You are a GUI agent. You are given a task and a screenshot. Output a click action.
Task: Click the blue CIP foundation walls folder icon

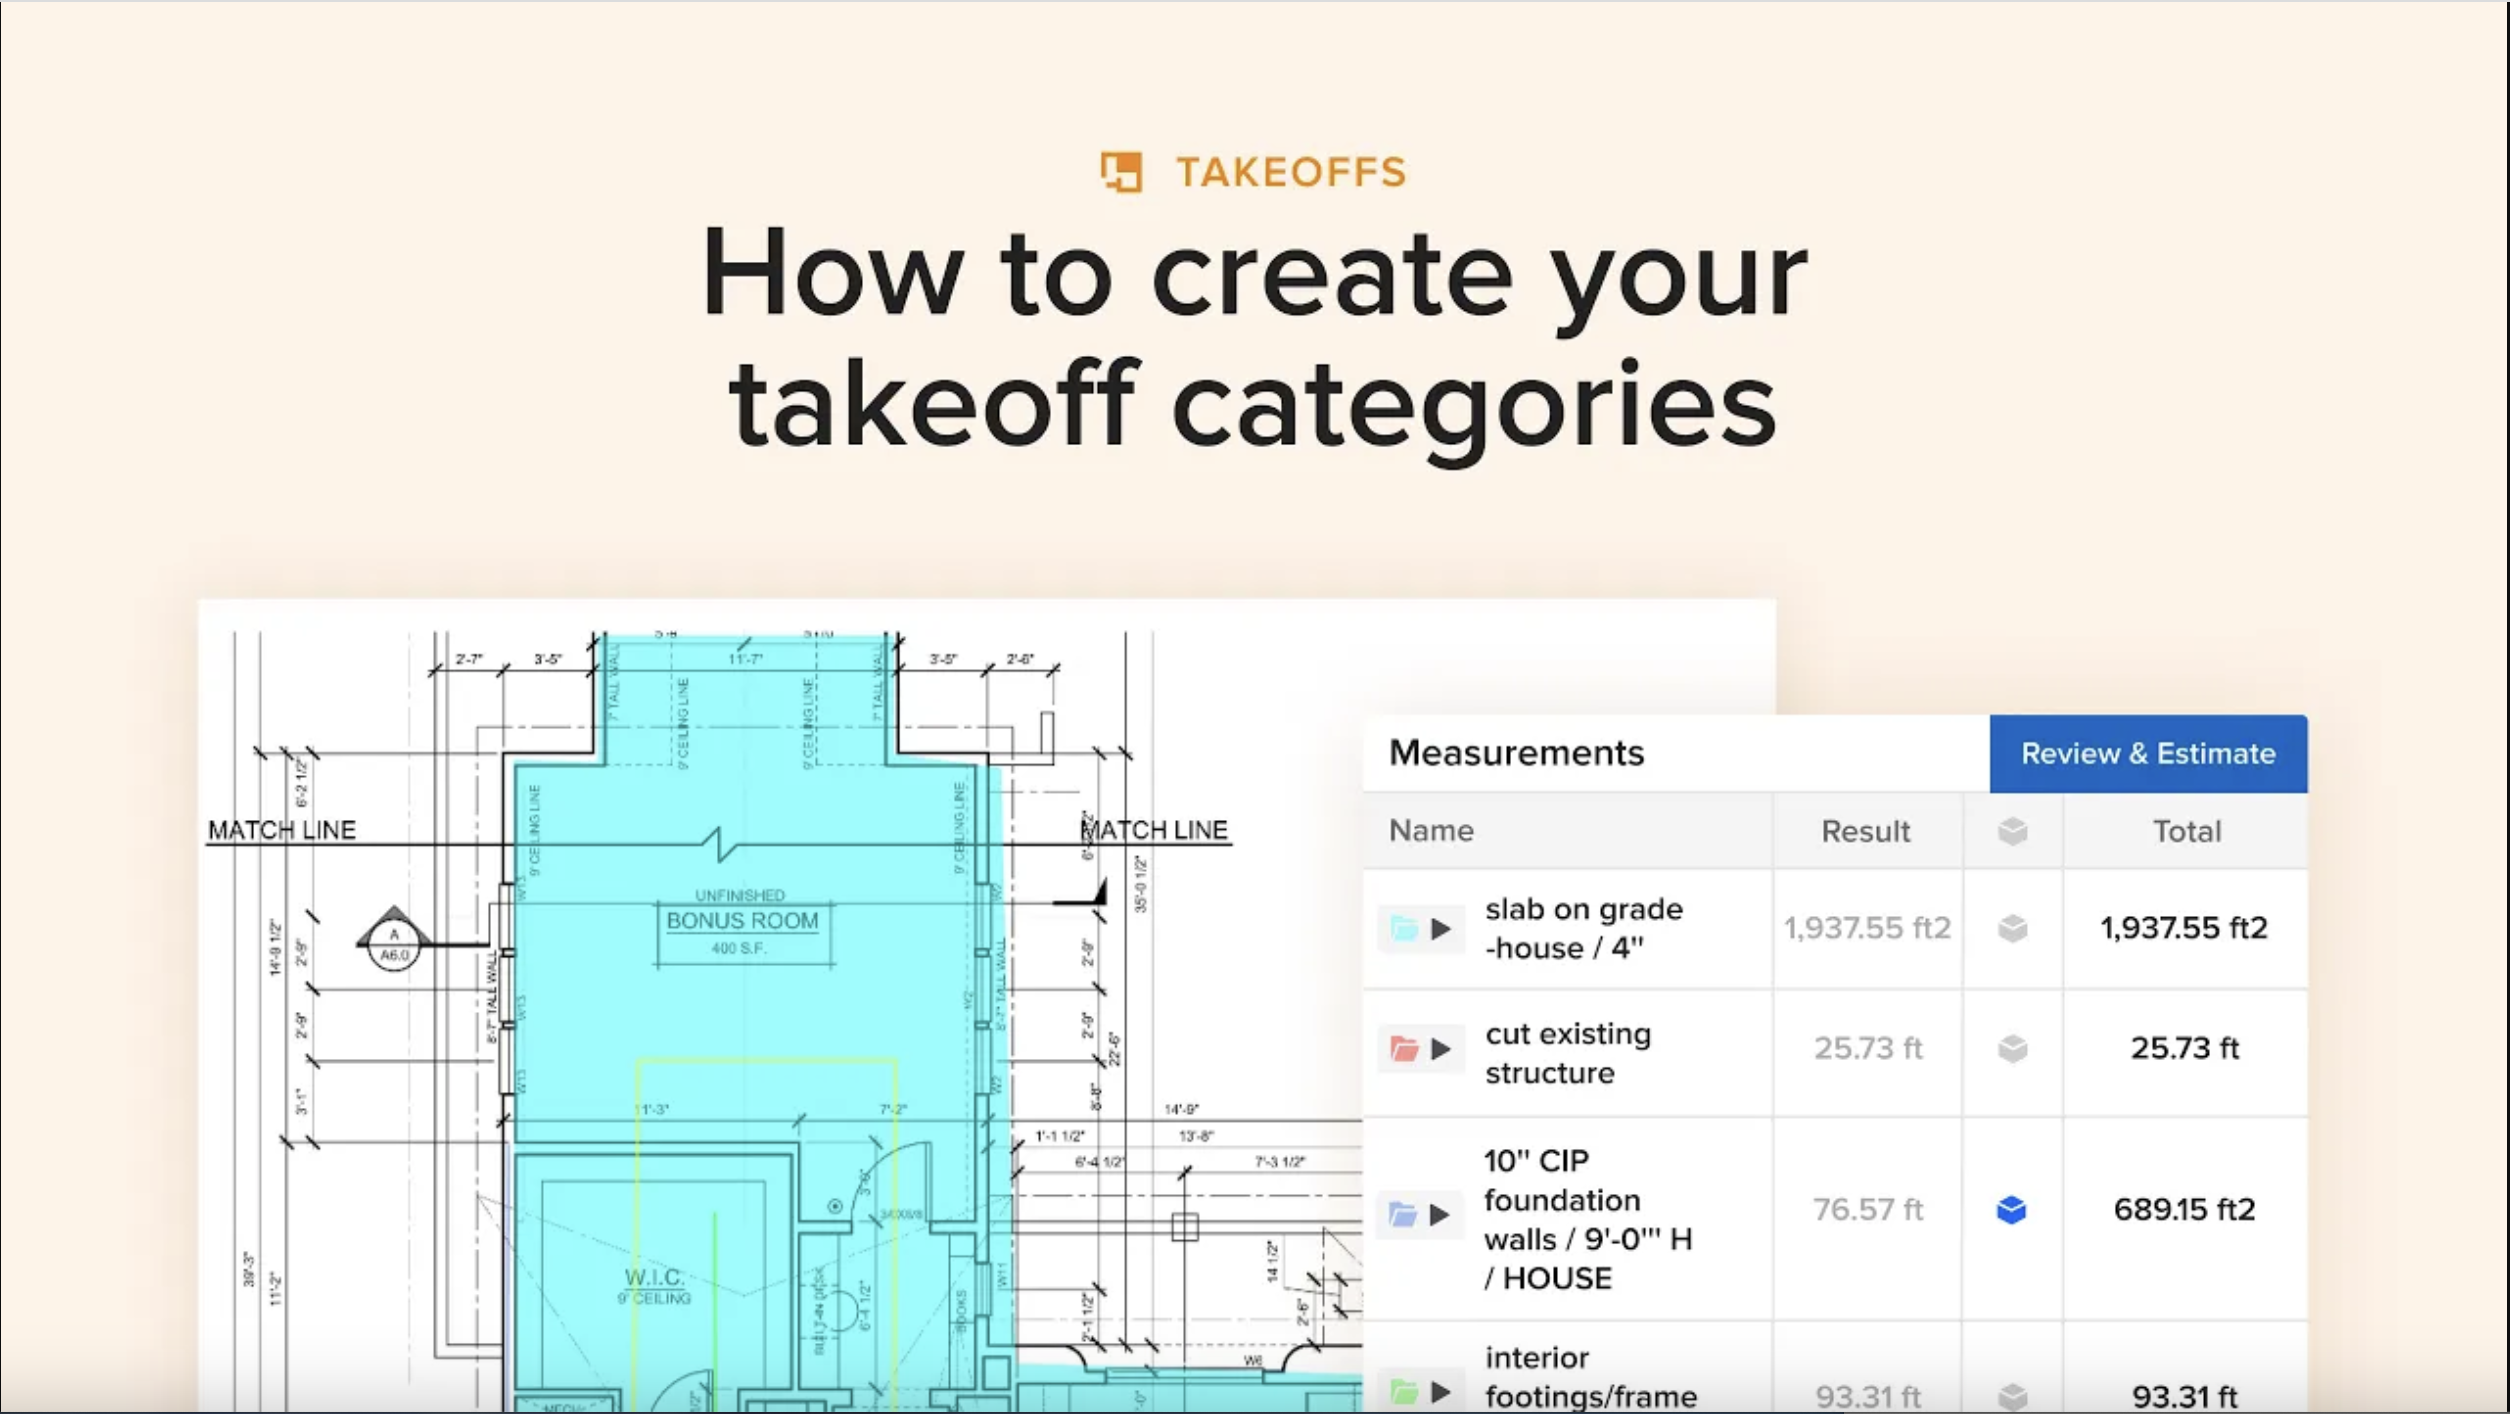[1403, 1215]
